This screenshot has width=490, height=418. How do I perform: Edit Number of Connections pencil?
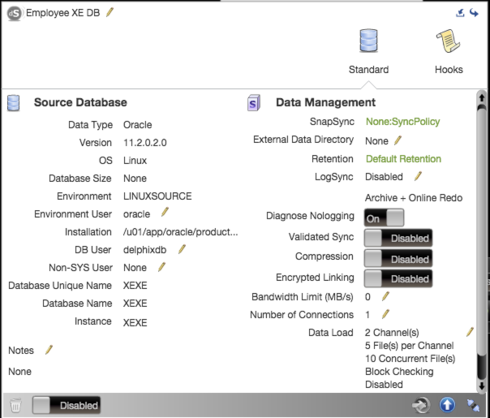[386, 314]
